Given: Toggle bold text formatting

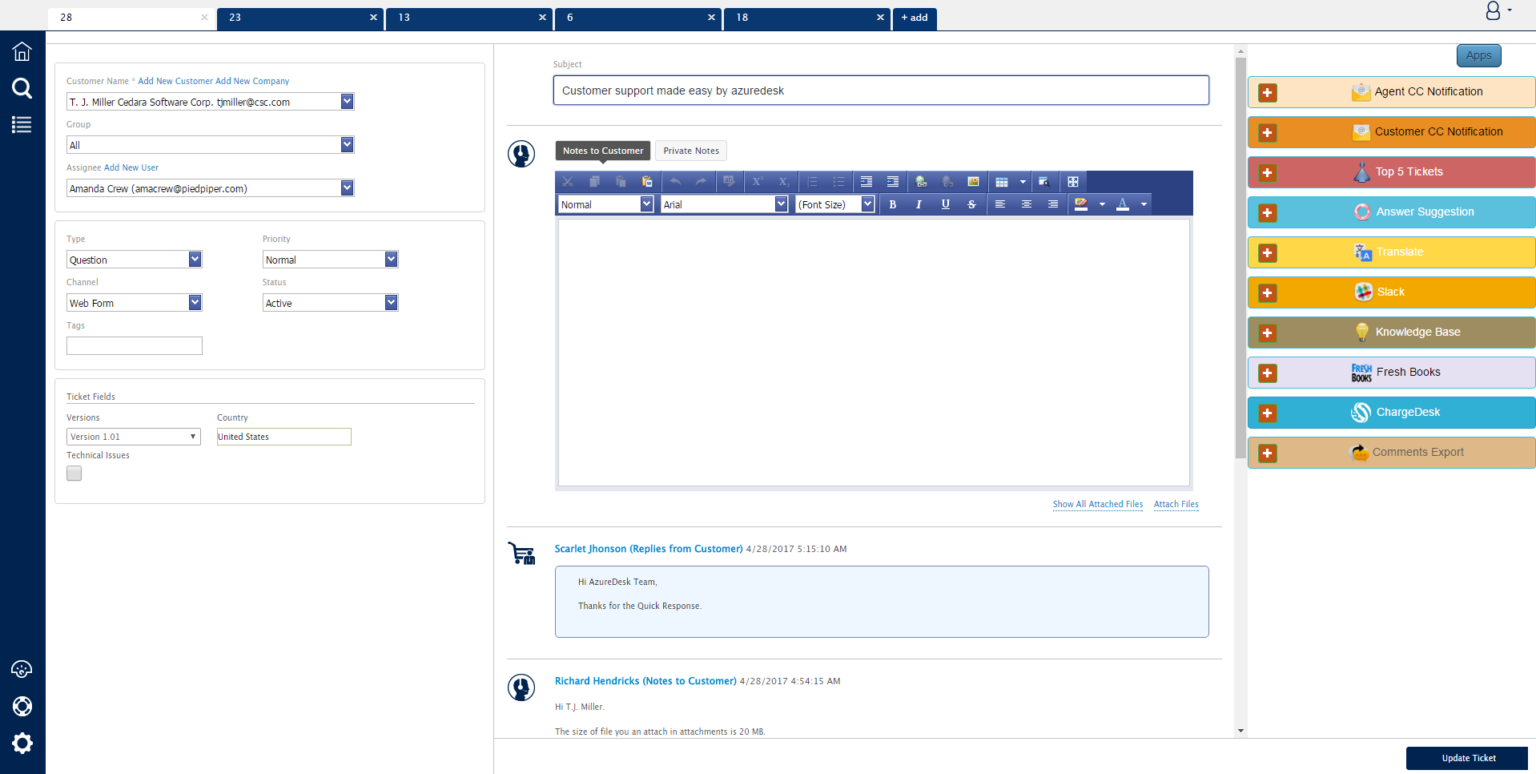Looking at the screenshot, I should (892, 204).
